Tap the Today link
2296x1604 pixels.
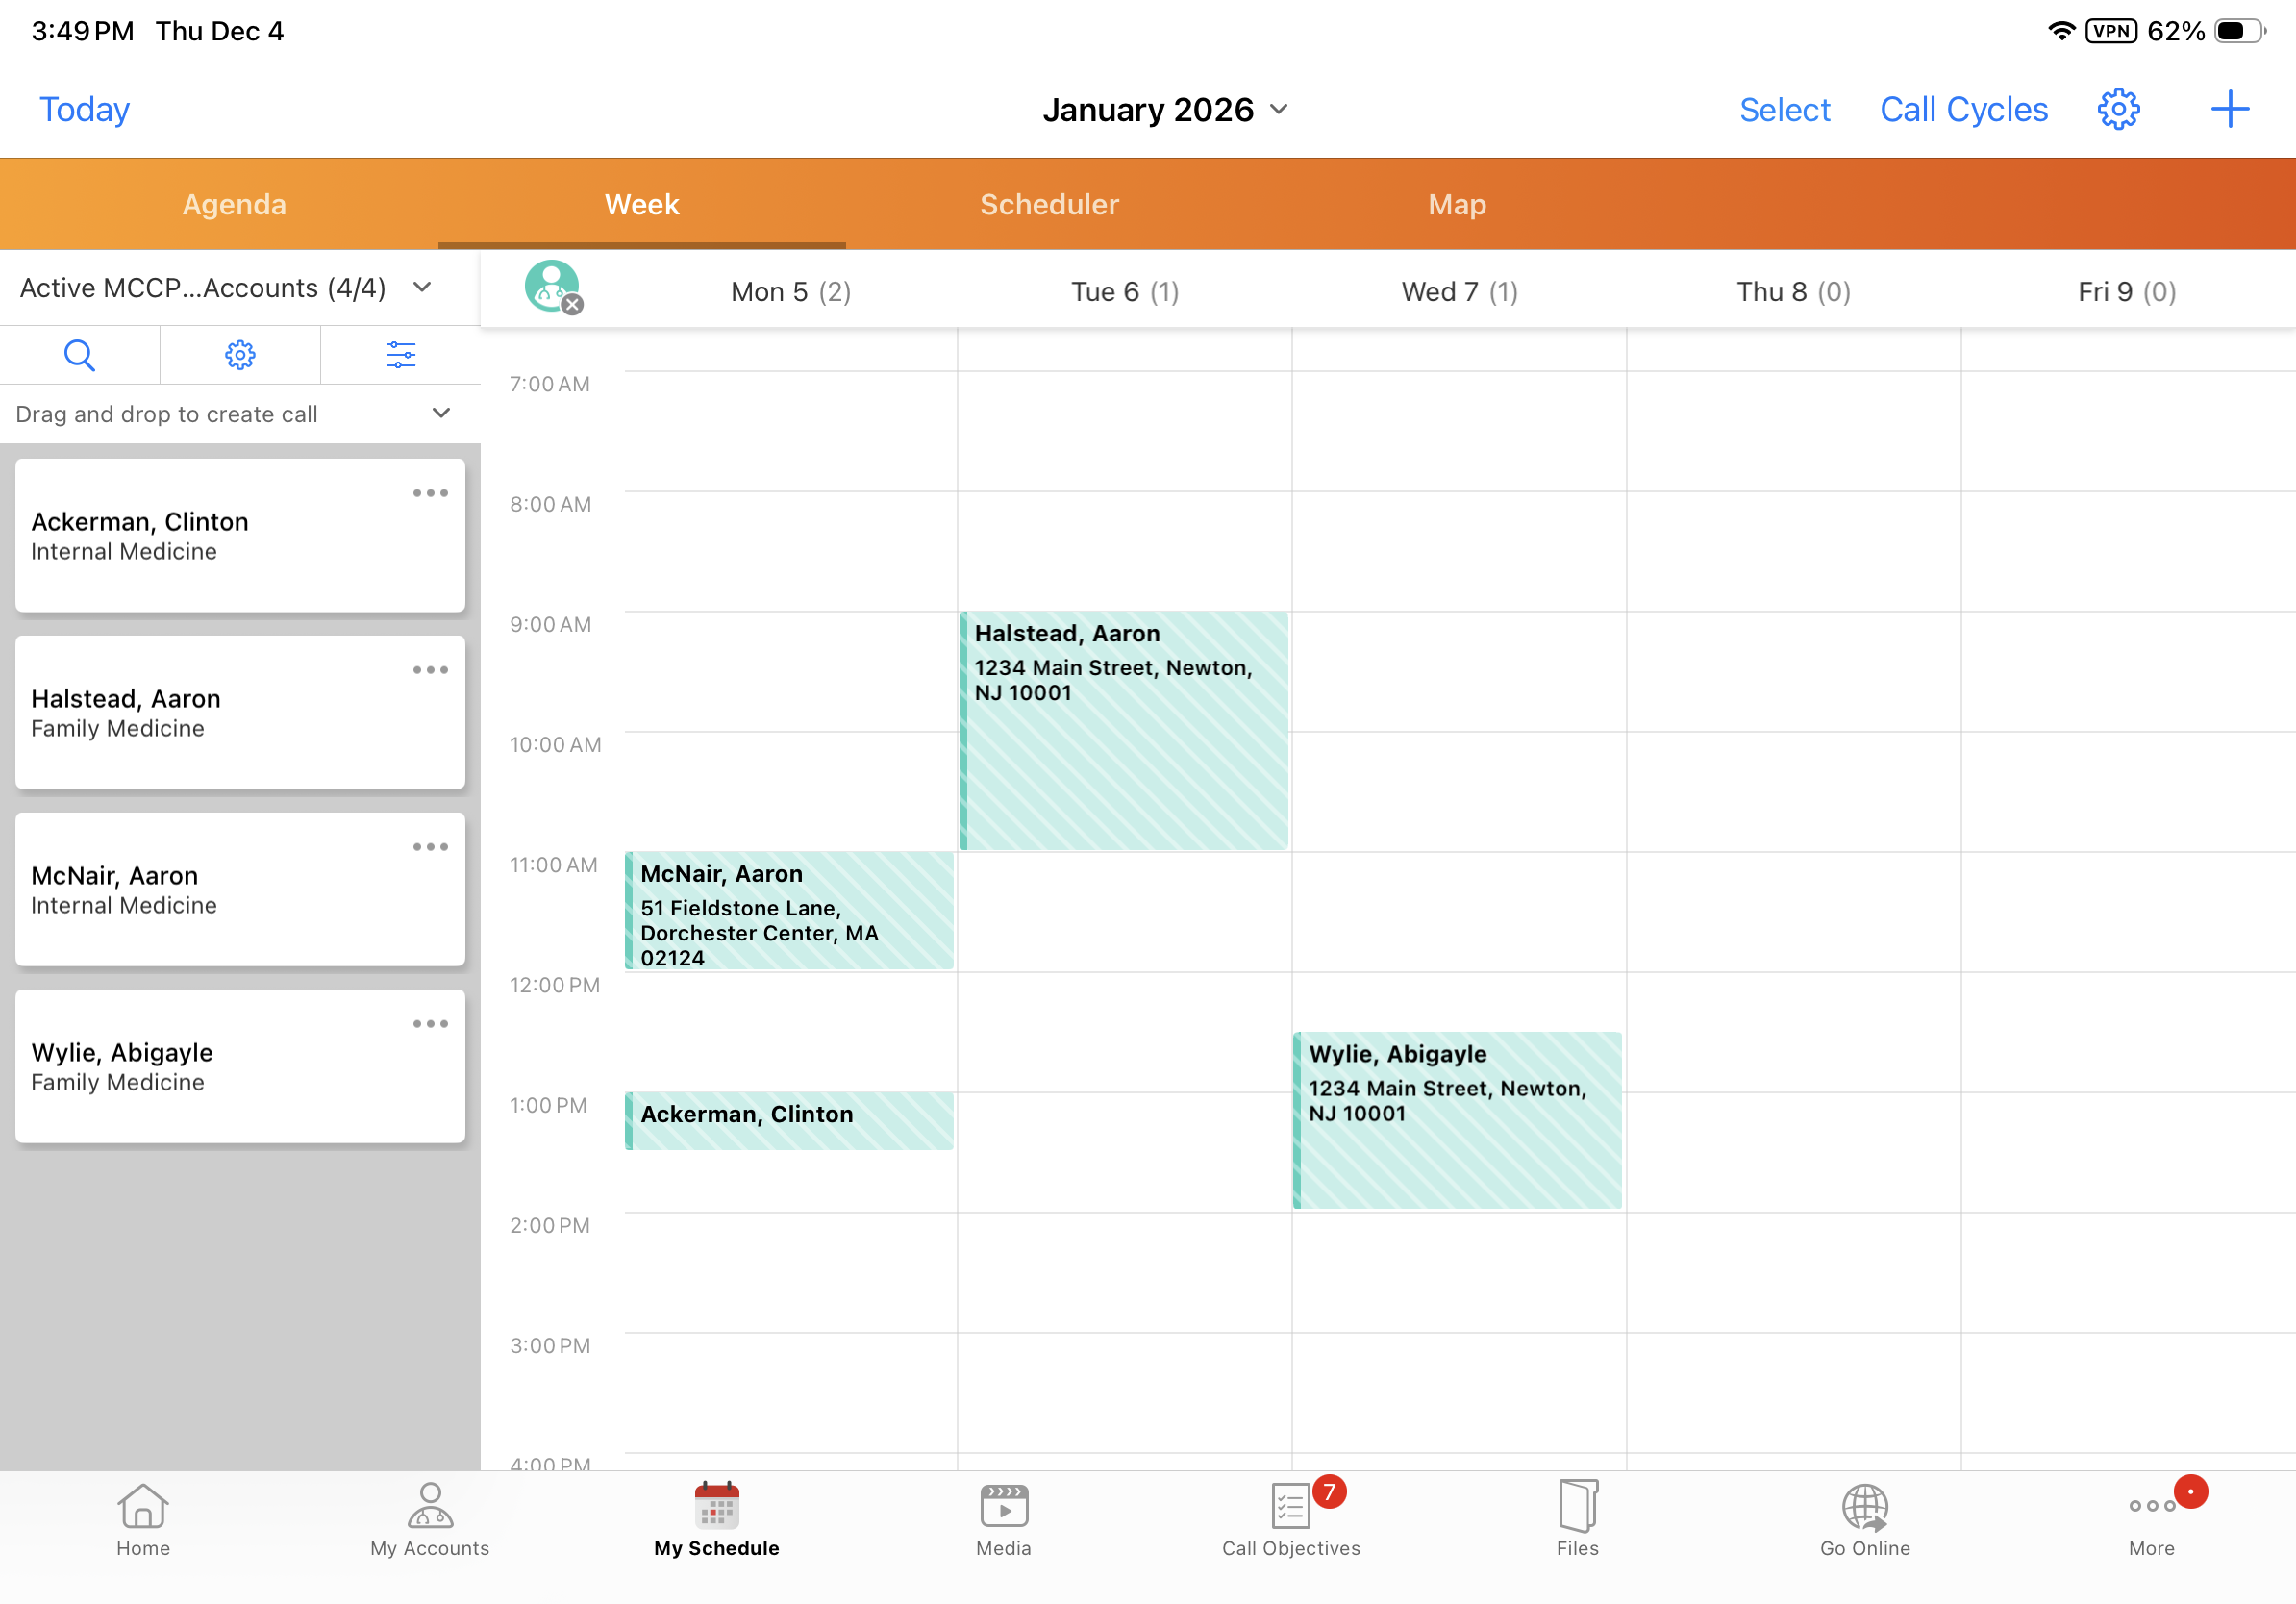point(85,109)
